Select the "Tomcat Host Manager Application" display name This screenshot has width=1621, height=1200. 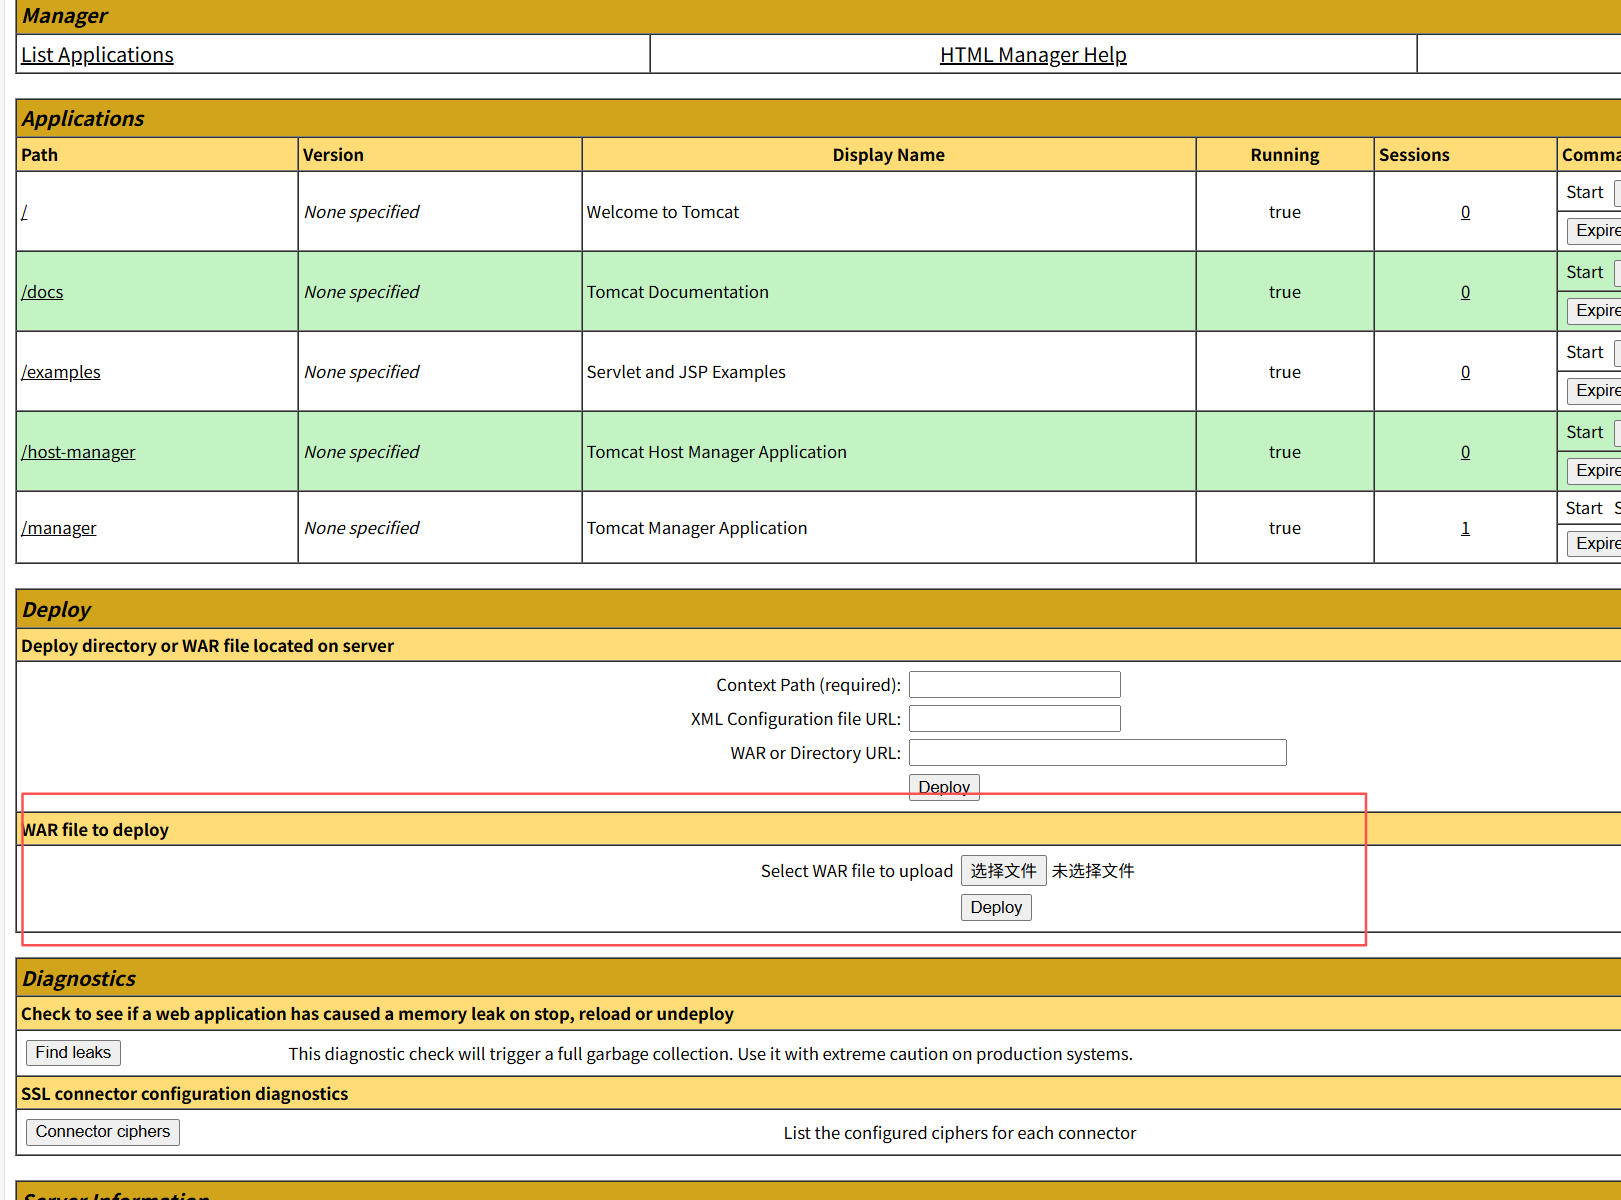[717, 452]
